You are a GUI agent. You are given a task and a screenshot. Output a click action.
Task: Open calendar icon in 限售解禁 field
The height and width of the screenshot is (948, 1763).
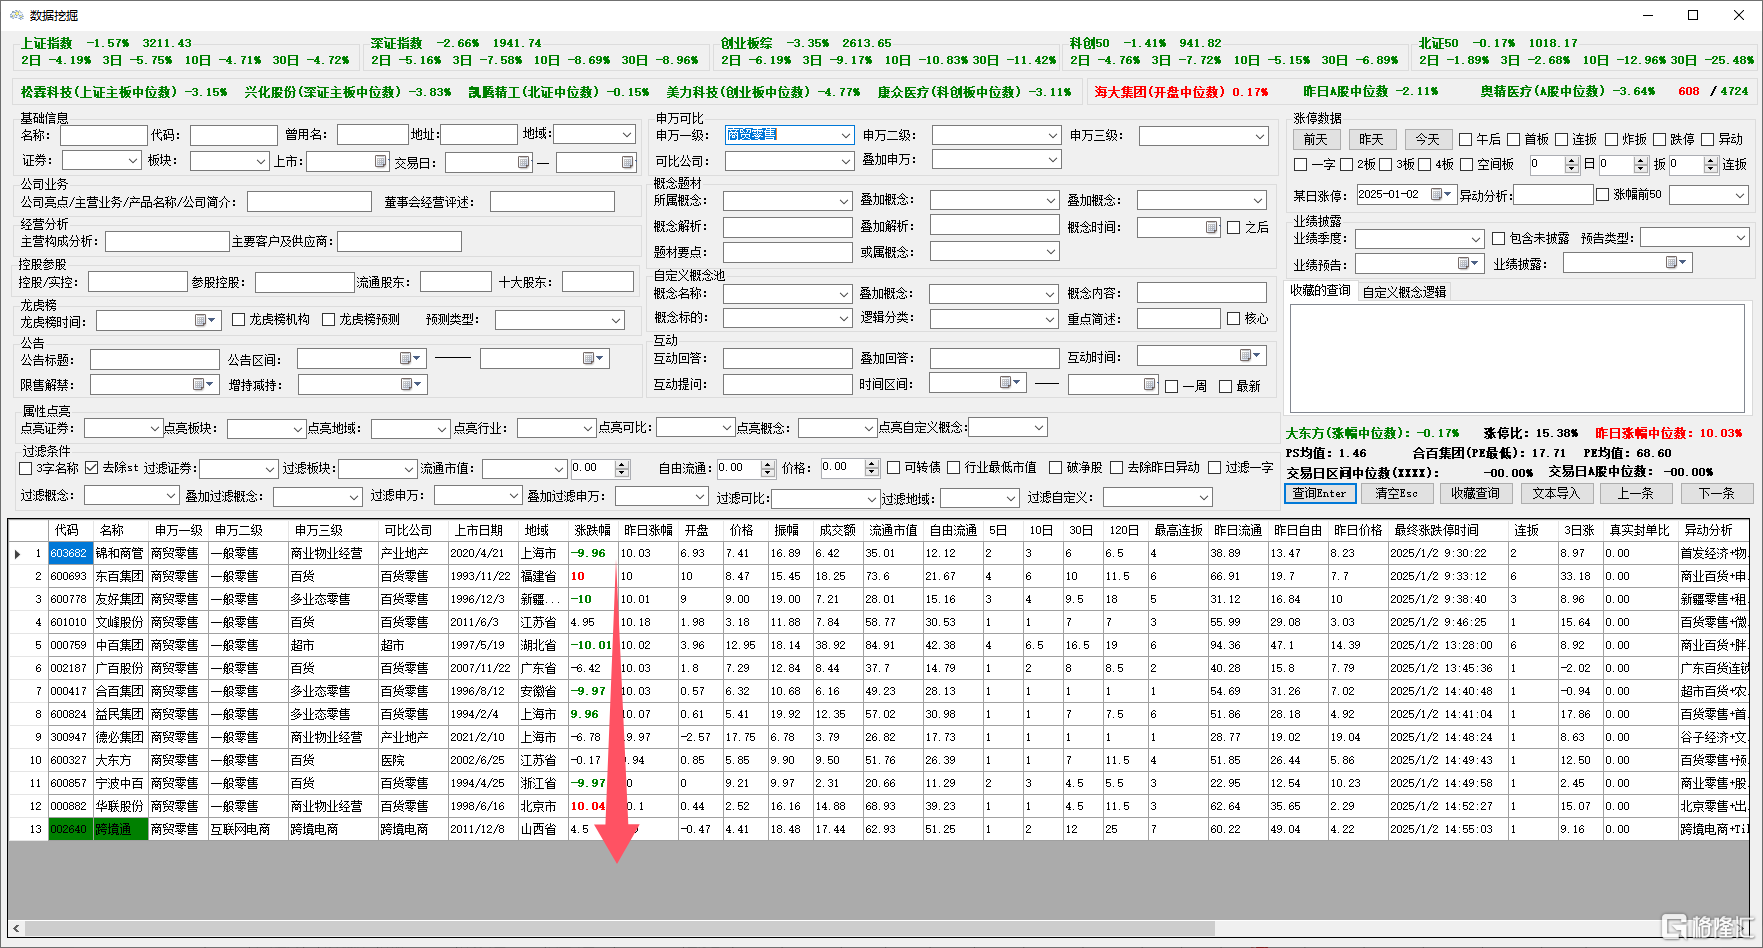tap(199, 384)
